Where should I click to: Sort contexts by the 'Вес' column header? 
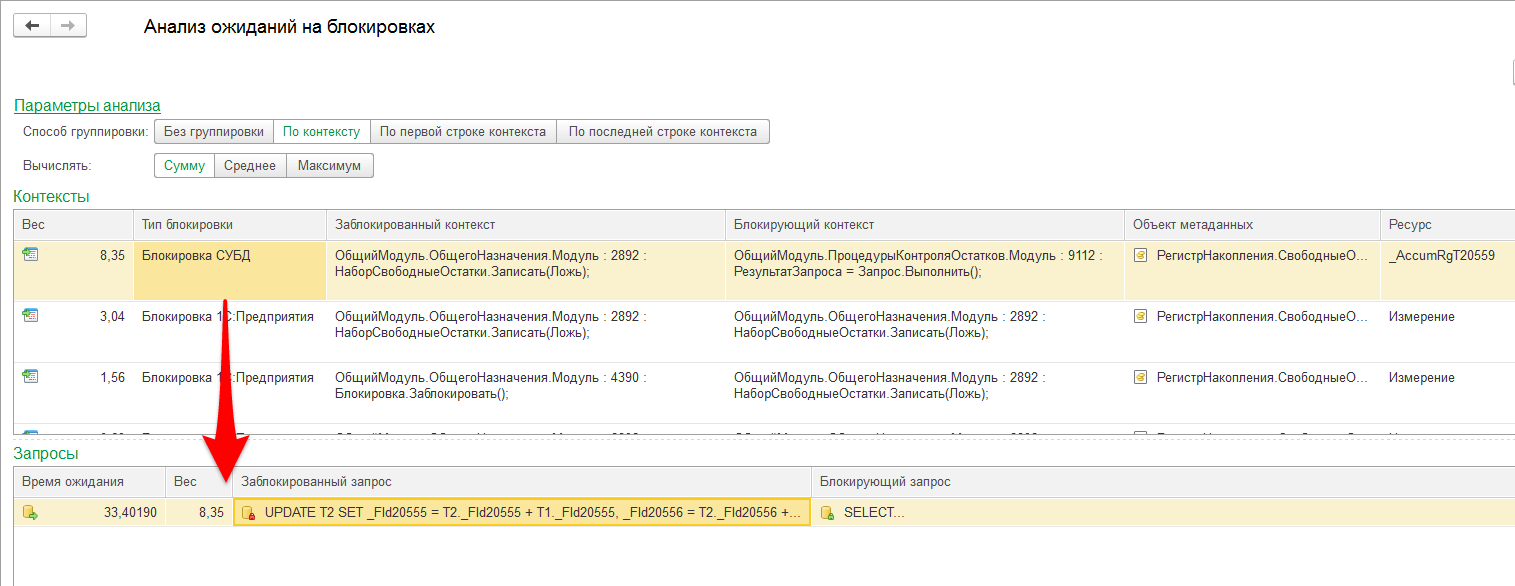coord(73,225)
